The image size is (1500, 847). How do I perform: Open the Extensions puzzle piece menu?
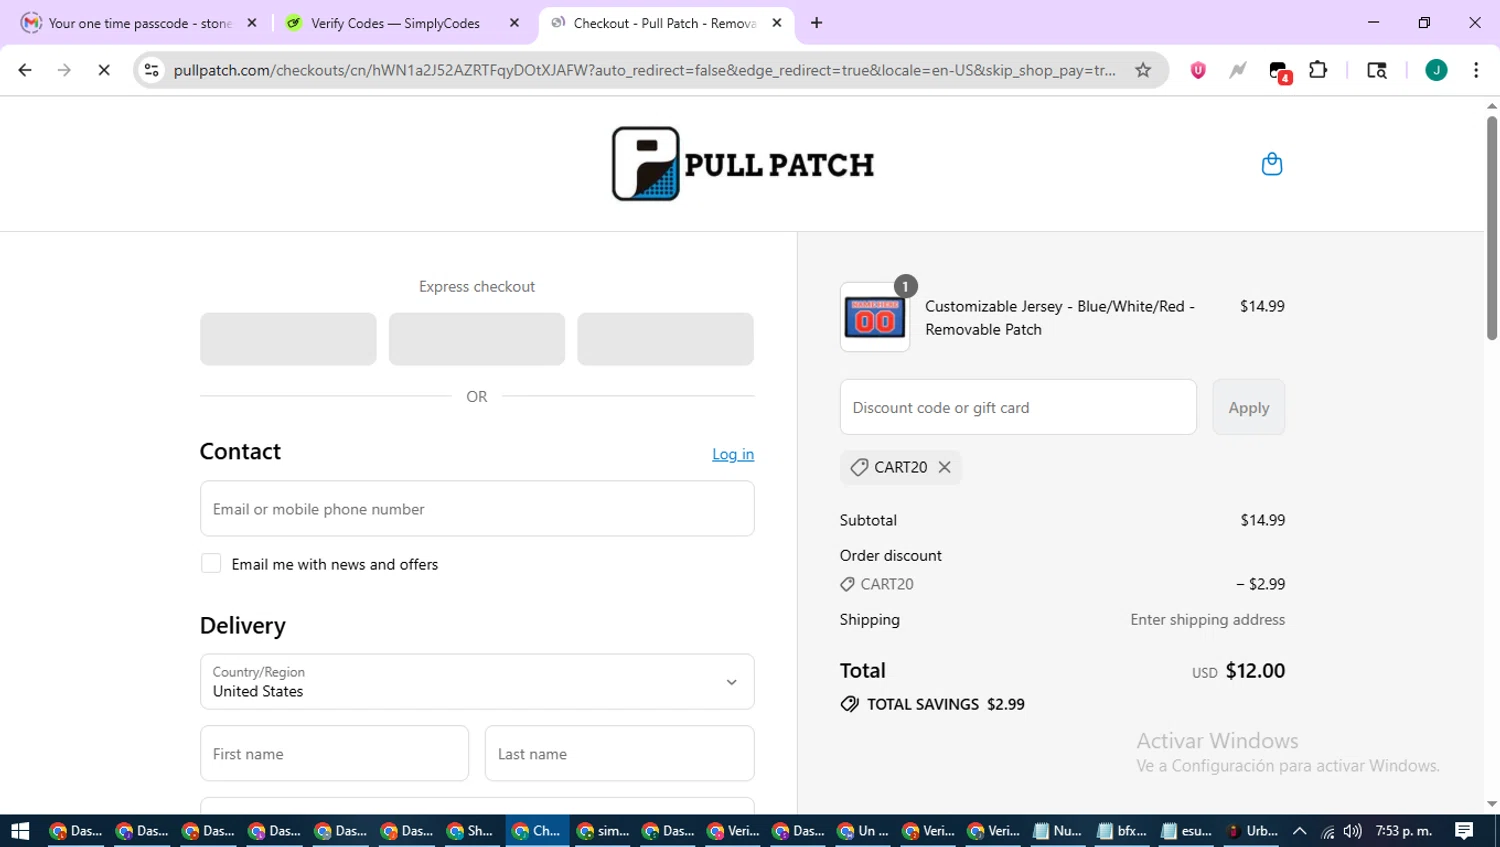click(1318, 70)
